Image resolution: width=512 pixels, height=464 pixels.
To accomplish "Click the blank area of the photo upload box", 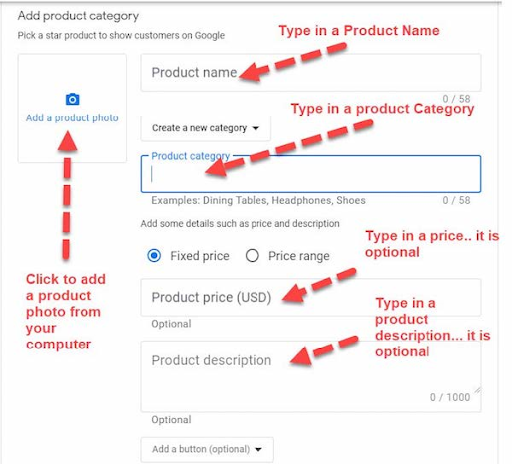I will click(72, 75).
